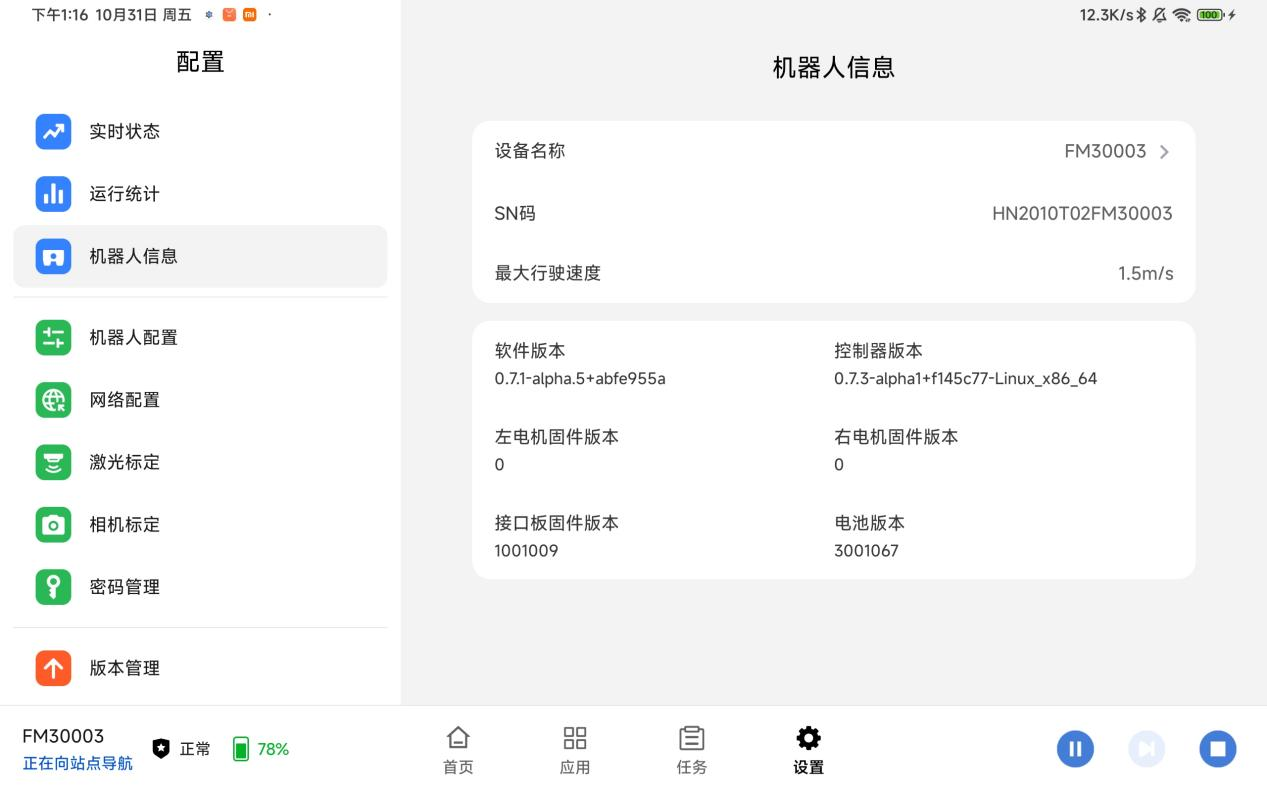Tap the 正常 shield status indicator
Viewport: 1267px width, 792px height.
tap(182, 749)
